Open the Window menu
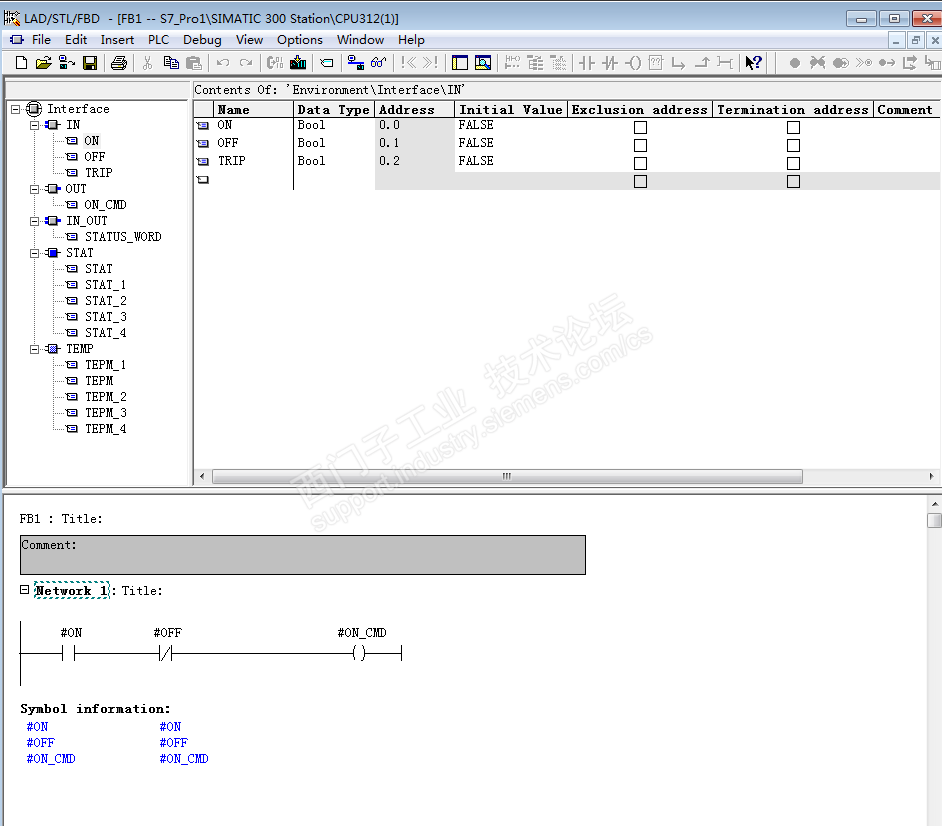The image size is (942, 826). click(360, 40)
